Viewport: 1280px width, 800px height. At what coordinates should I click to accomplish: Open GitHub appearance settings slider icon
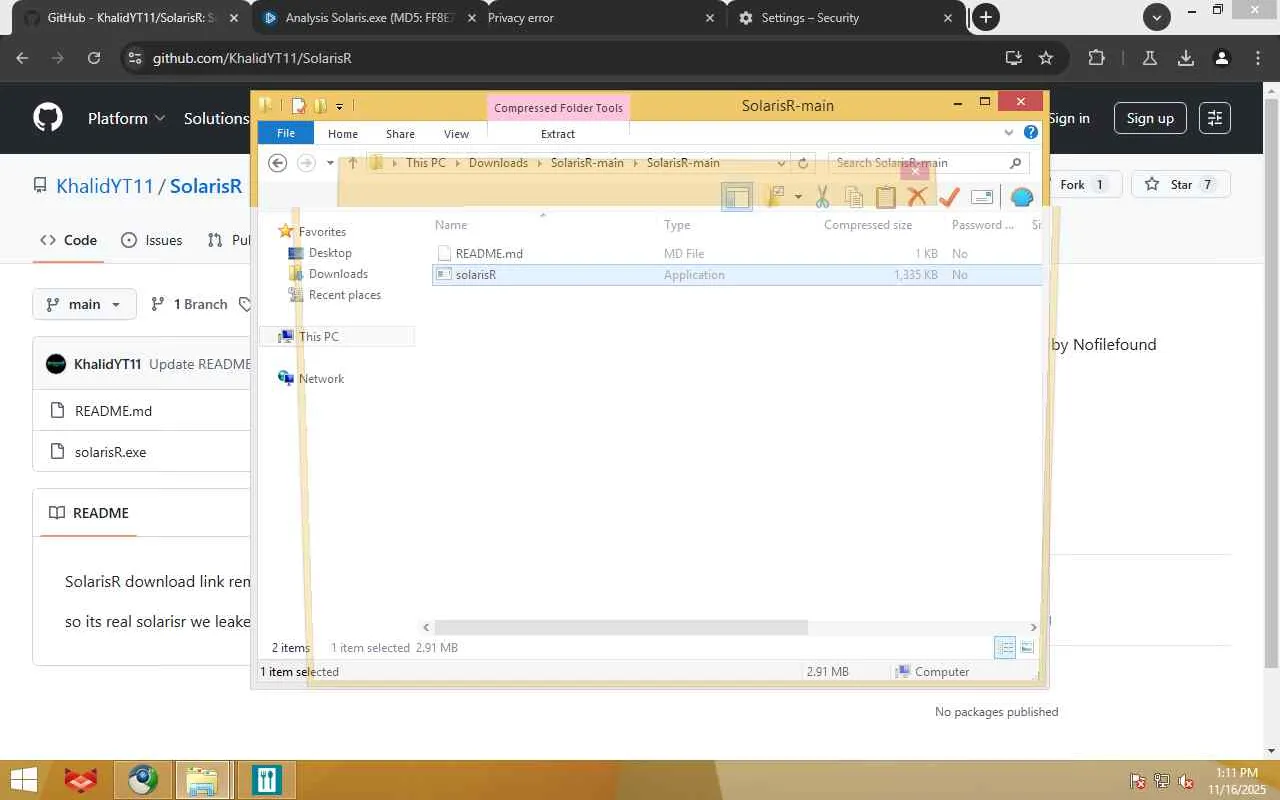[x=1215, y=118]
